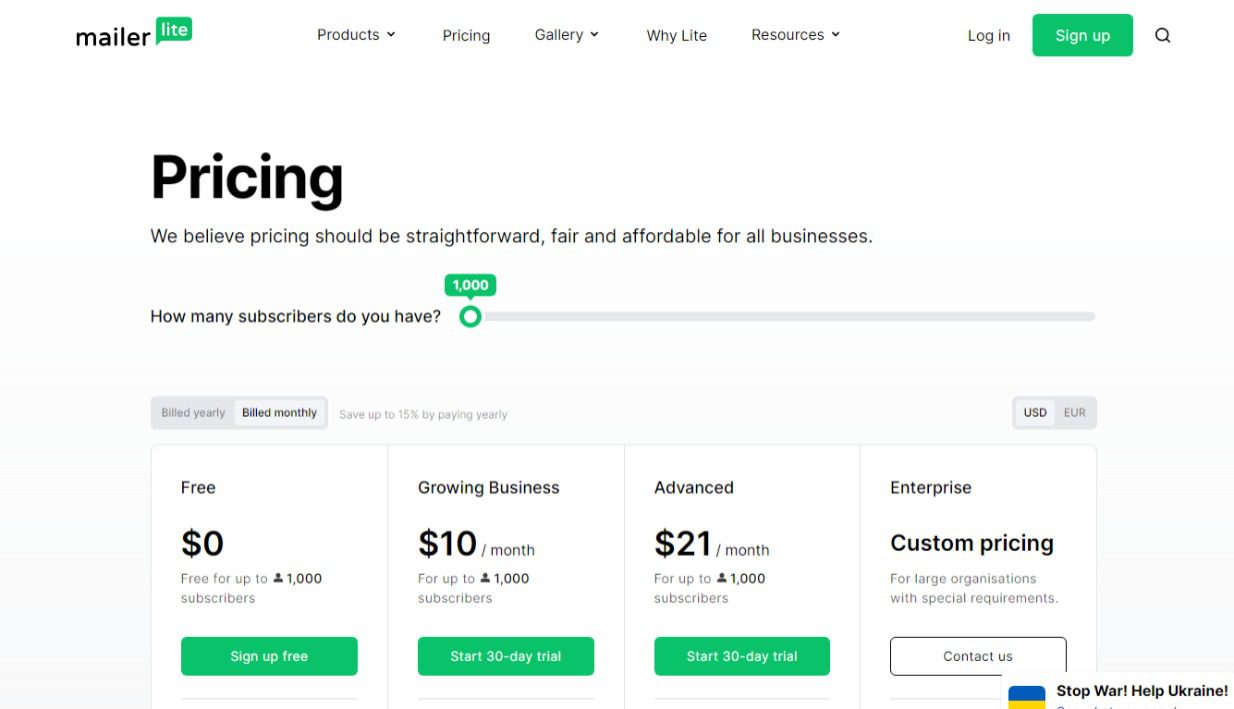
Task: Click the subscriber icon in Growing Business plan
Action: click(x=485, y=578)
